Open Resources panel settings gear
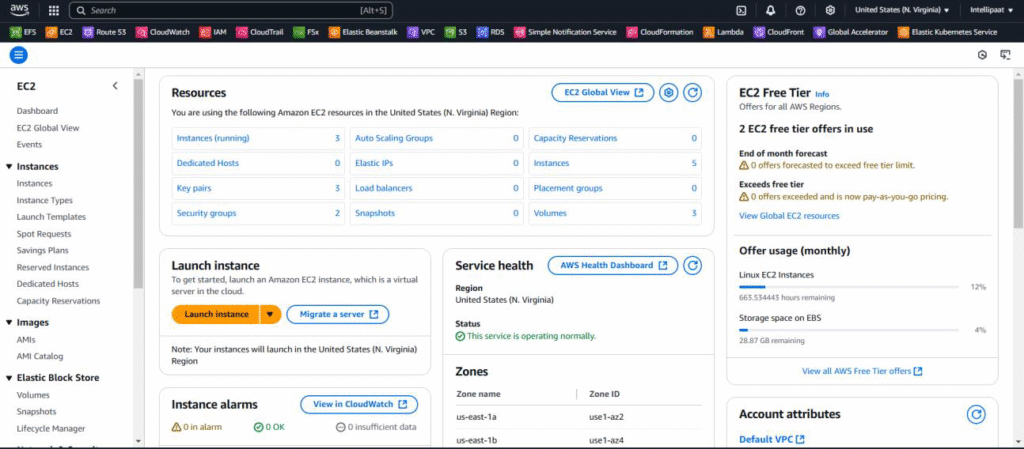Image resolution: width=1024 pixels, height=449 pixels. (x=669, y=92)
